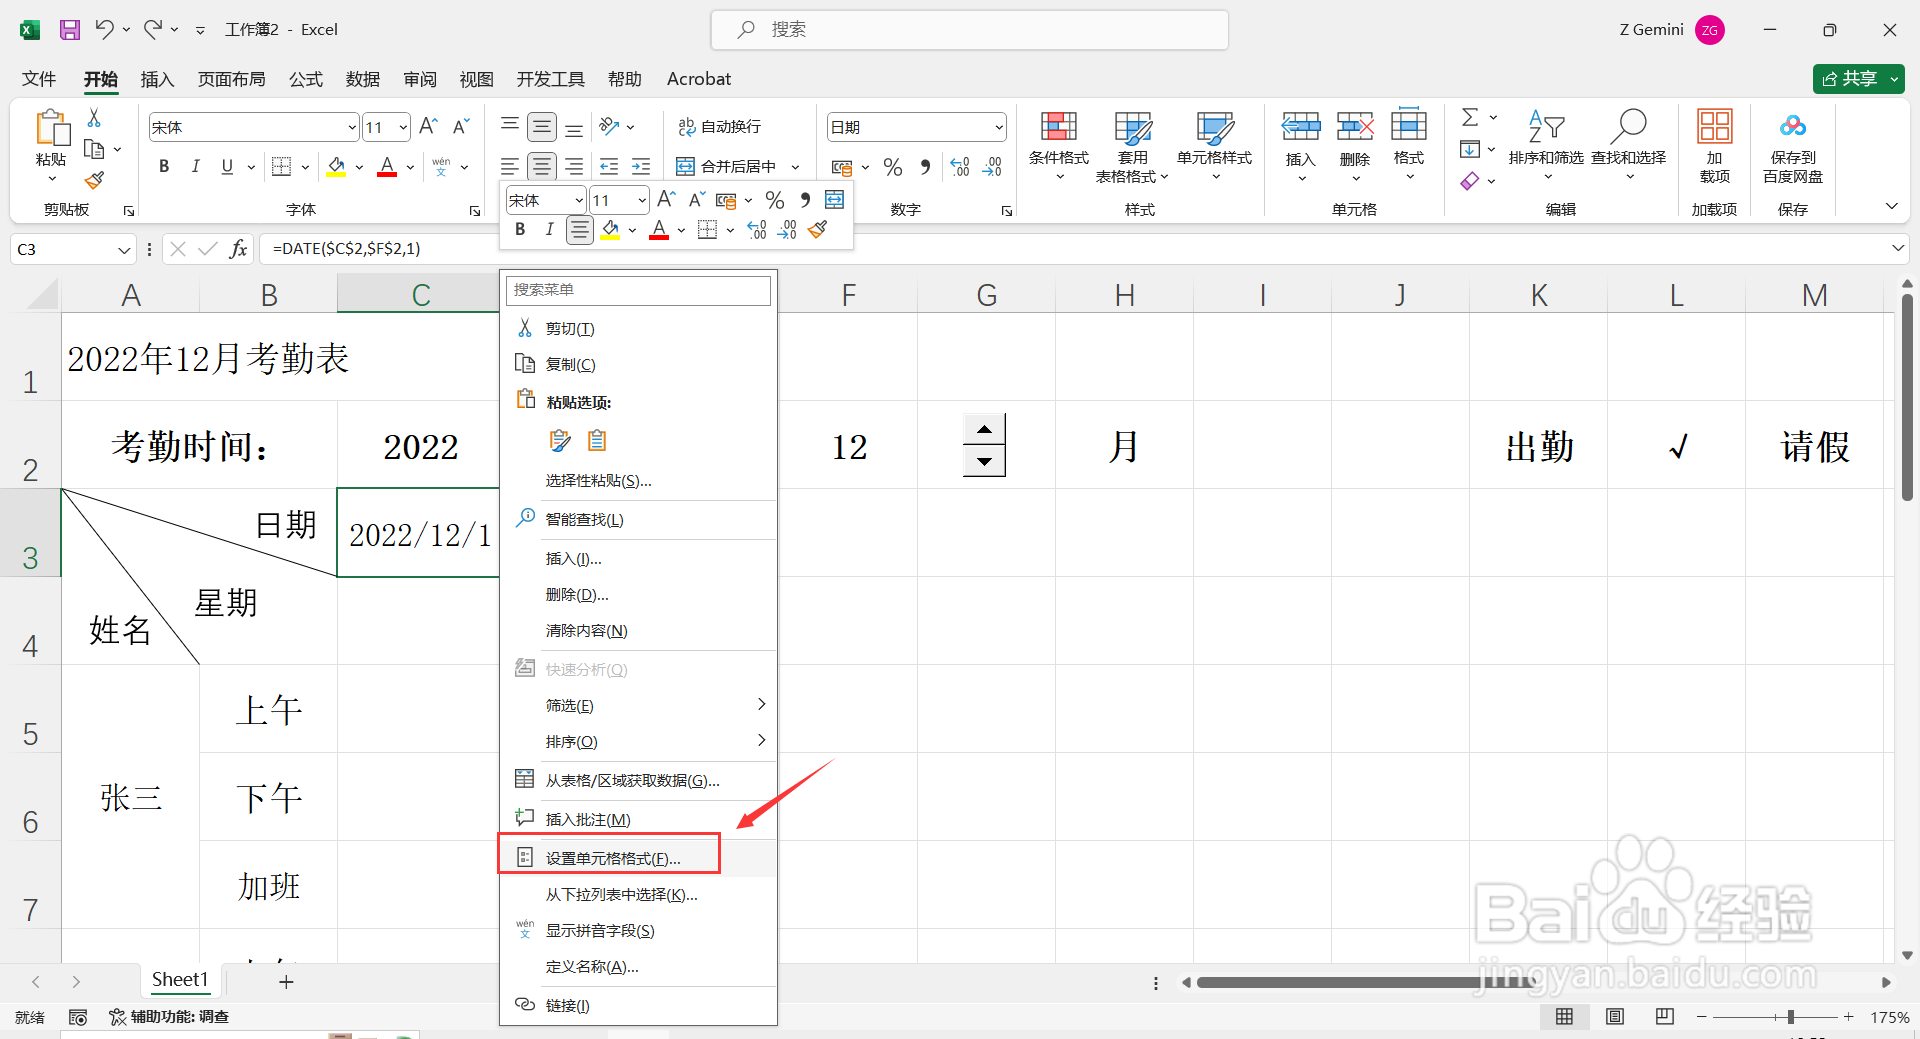Viewport: 1920px width, 1039px height.
Task: Click merge icon in mini toolbar
Action: (835, 199)
